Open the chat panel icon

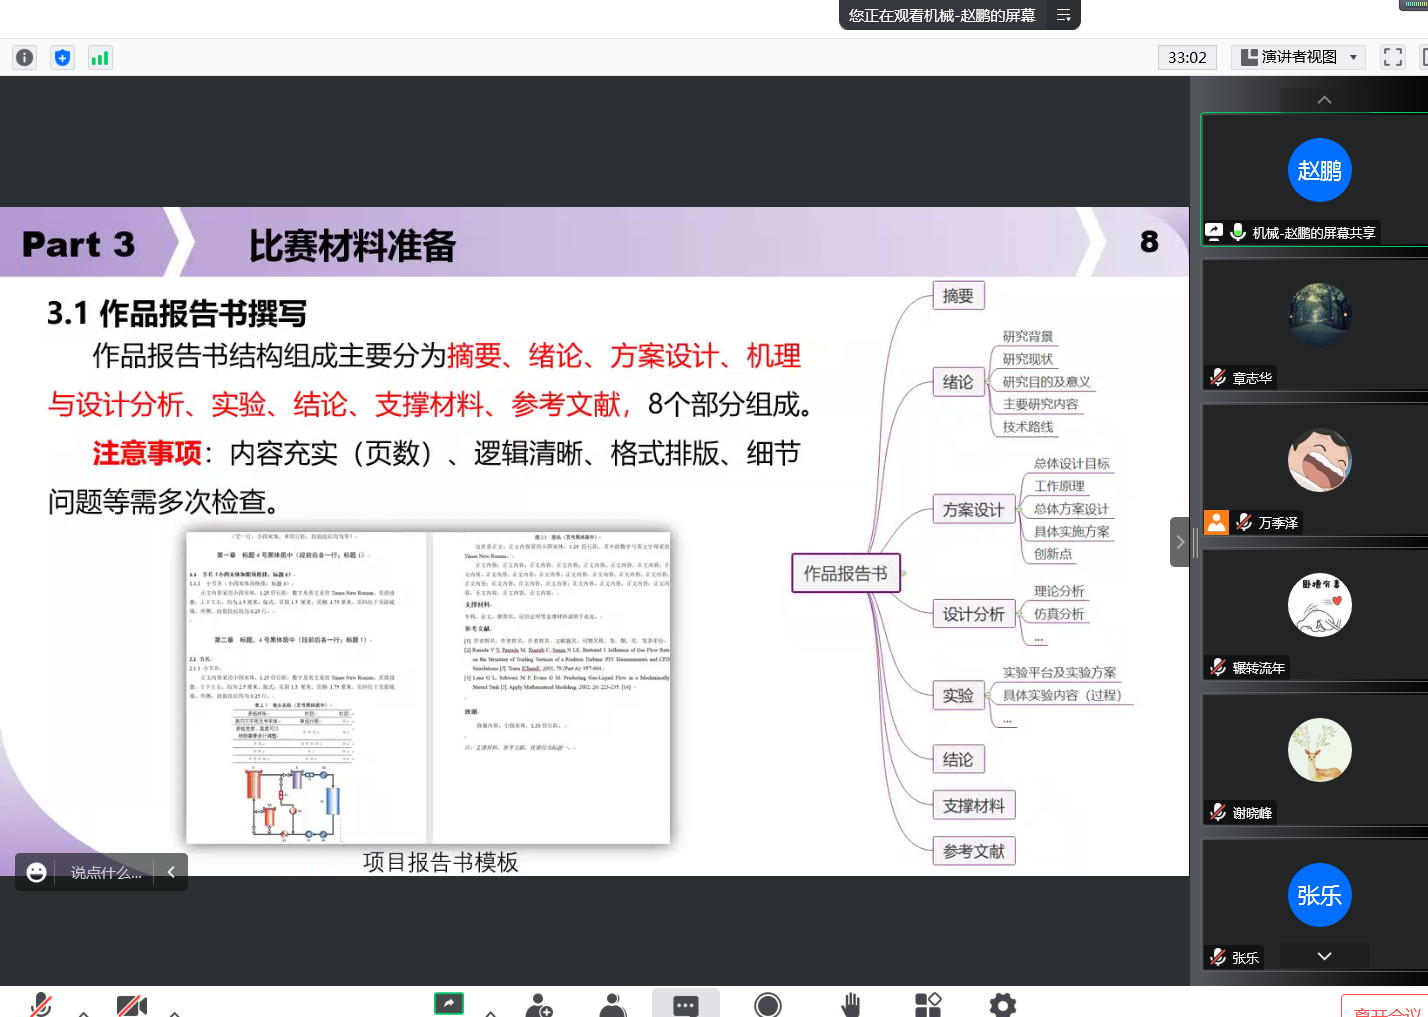coord(685,1004)
